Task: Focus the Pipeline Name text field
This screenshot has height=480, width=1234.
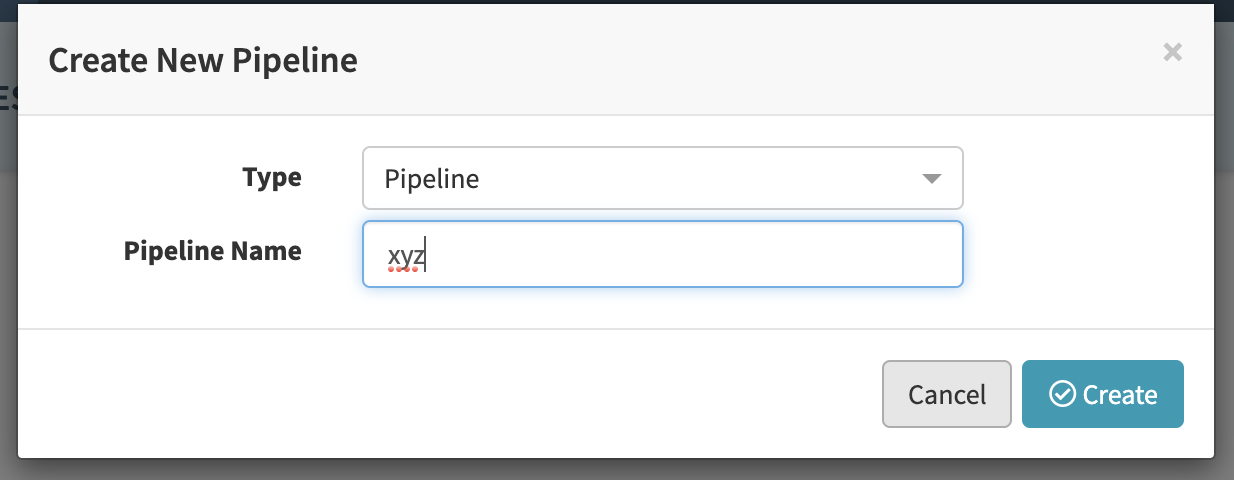Action: [x=662, y=254]
